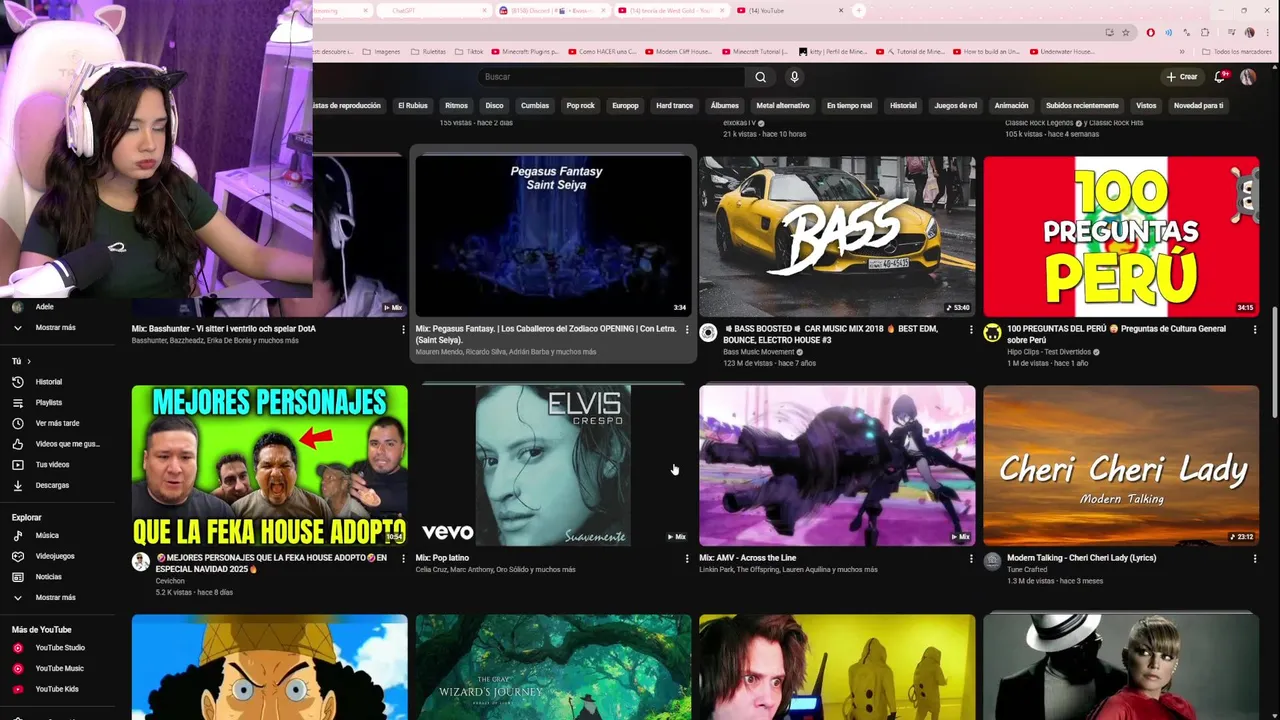This screenshot has width=1280, height=720.
Task: Open the Tune Crafted channel avatar
Action: pos(992,562)
